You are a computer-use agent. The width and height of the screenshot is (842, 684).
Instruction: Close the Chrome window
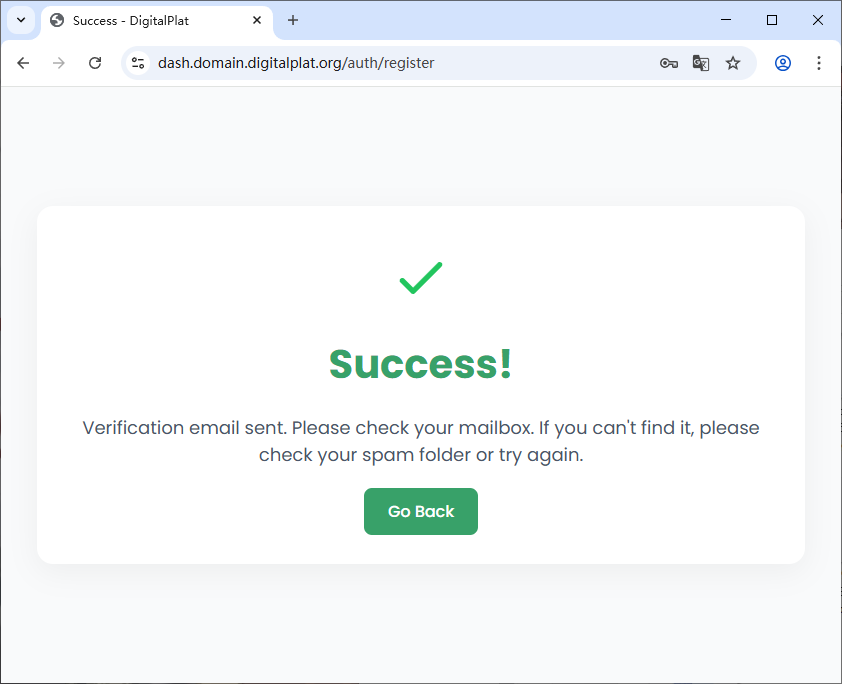coord(817,20)
